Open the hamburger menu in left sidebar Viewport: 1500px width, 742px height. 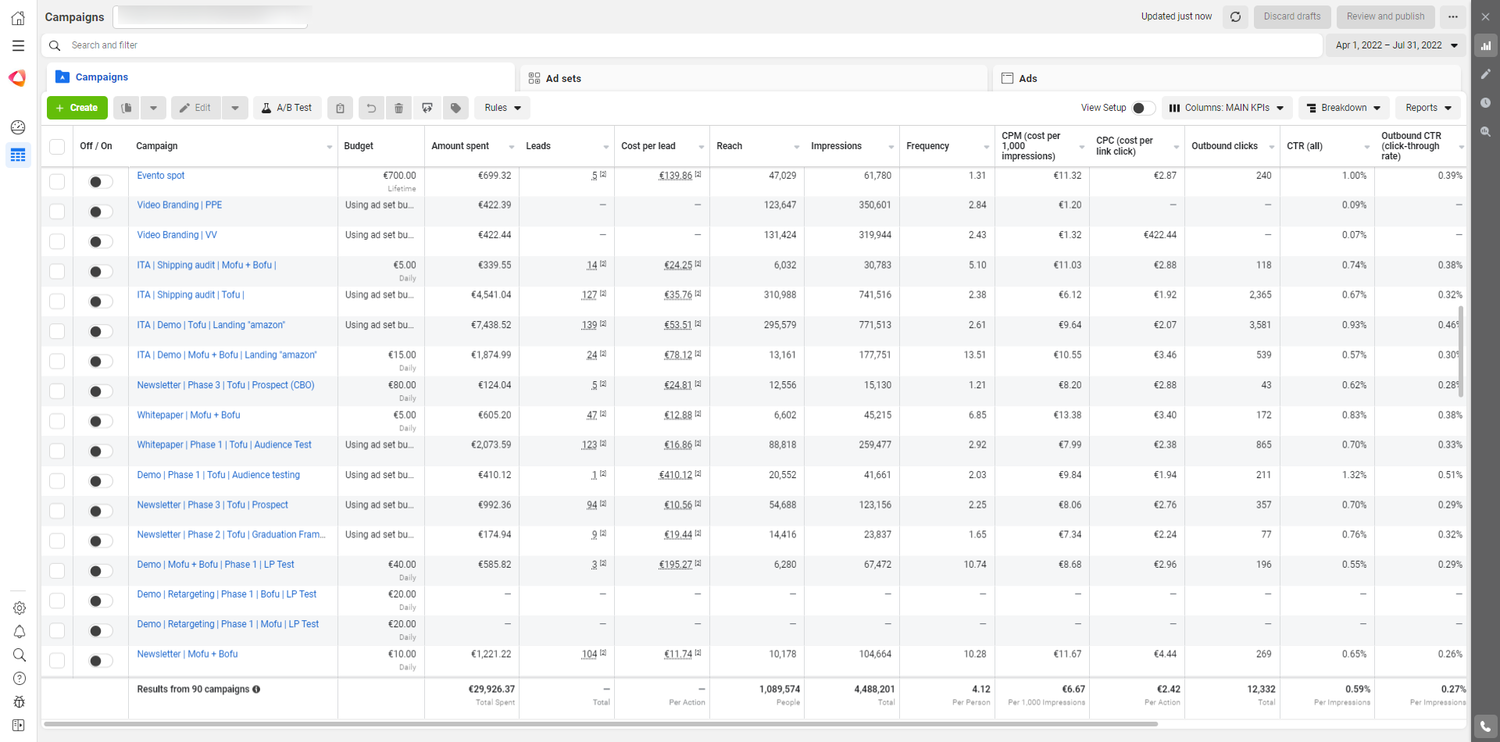[18, 46]
